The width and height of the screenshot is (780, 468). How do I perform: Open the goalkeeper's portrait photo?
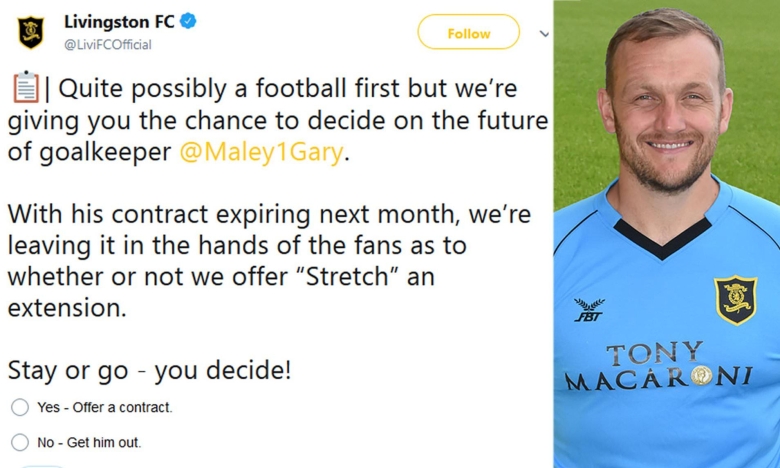667,234
